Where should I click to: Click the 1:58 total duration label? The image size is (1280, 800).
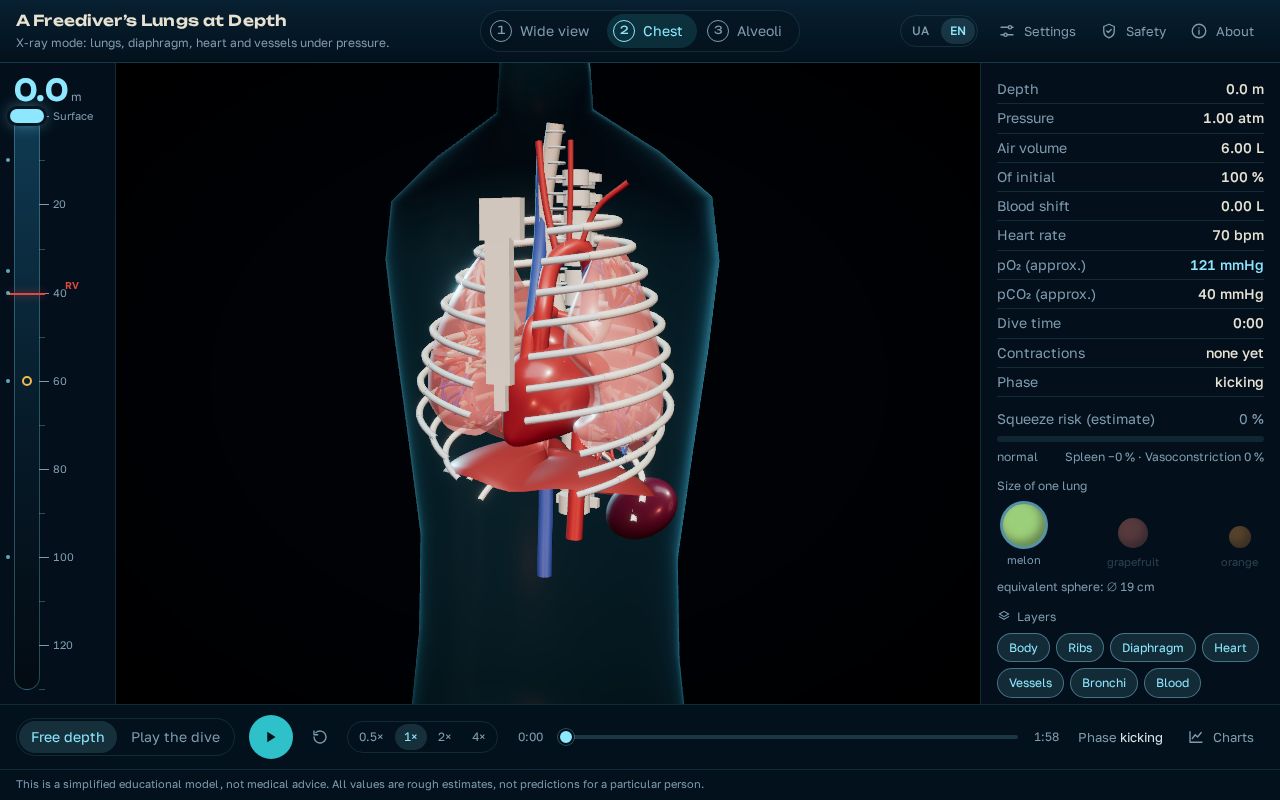tap(1046, 737)
